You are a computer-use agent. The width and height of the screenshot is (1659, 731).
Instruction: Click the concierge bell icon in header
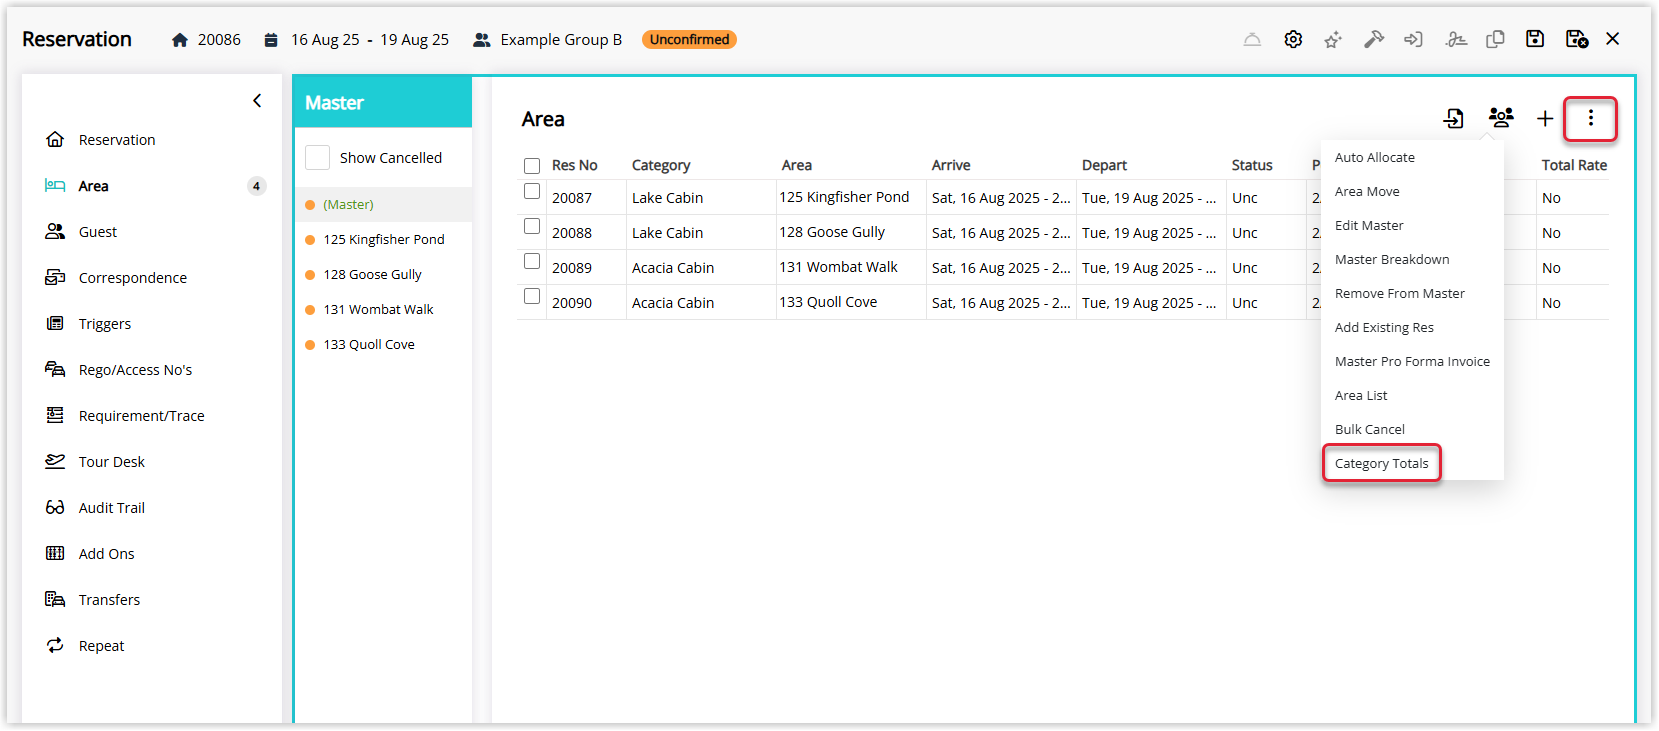pyautogui.click(x=1252, y=39)
